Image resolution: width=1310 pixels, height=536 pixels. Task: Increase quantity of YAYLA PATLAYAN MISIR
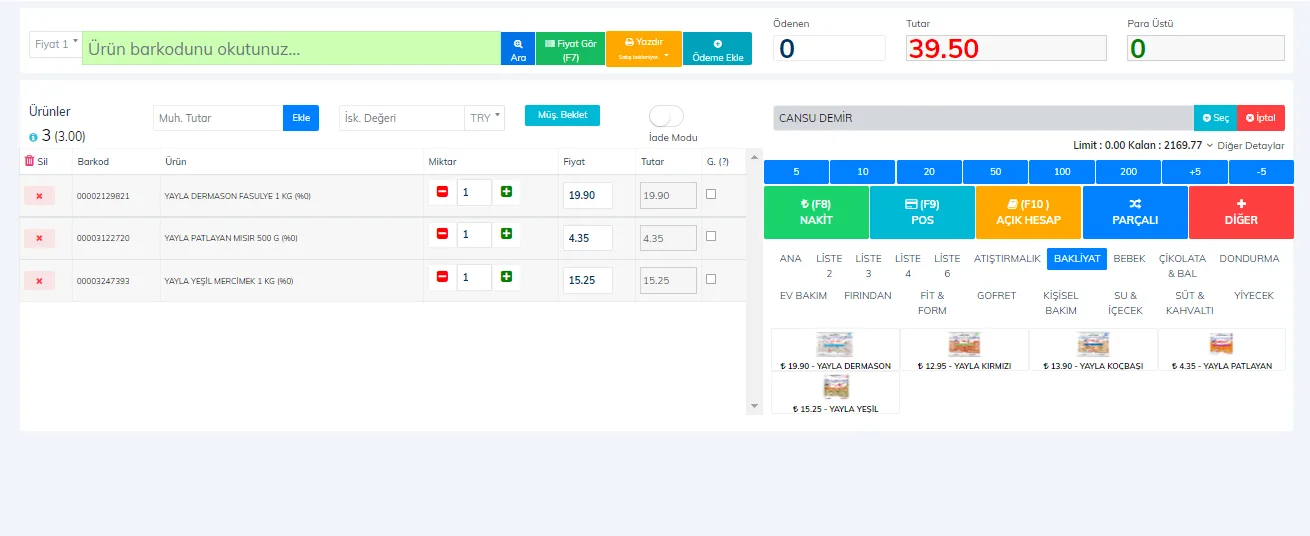click(506, 233)
